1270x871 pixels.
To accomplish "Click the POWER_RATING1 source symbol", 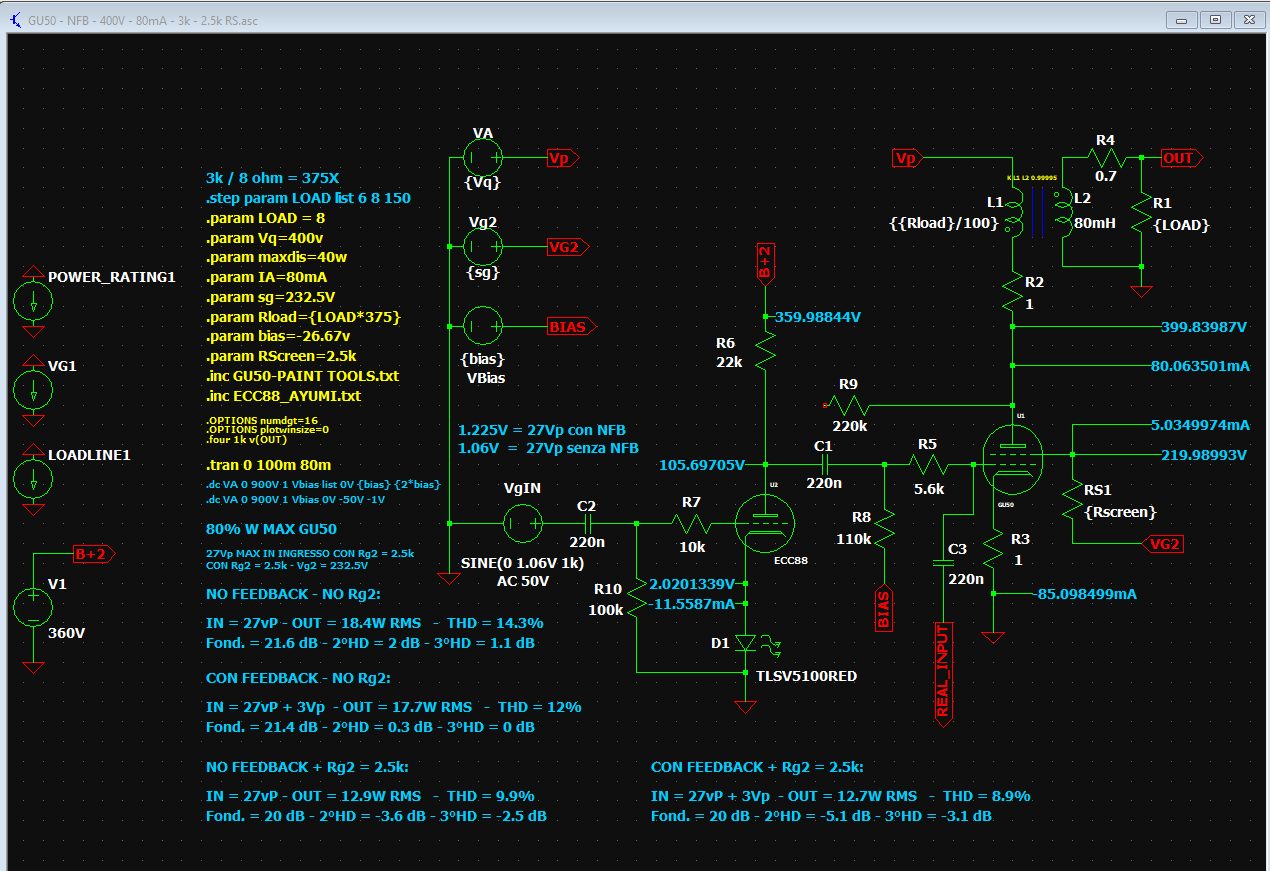I will (33, 301).
